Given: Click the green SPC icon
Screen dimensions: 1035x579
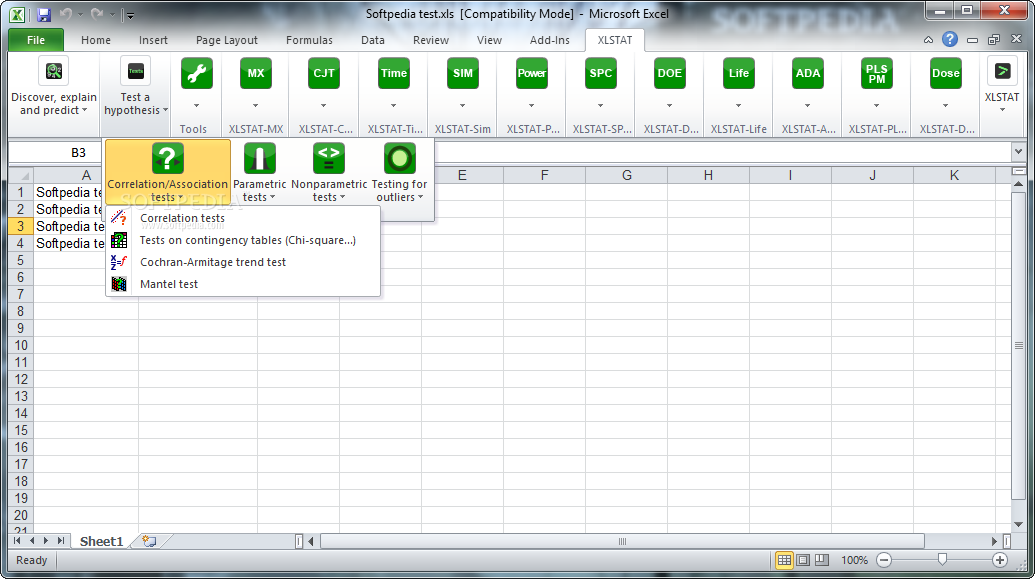Looking at the screenshot, I should point(601,73).
